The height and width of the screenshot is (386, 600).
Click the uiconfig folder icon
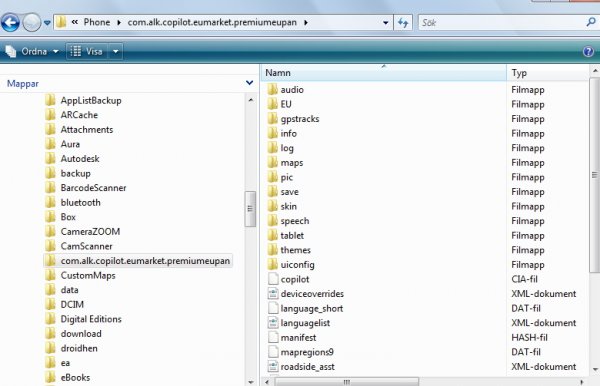[272, 264]
